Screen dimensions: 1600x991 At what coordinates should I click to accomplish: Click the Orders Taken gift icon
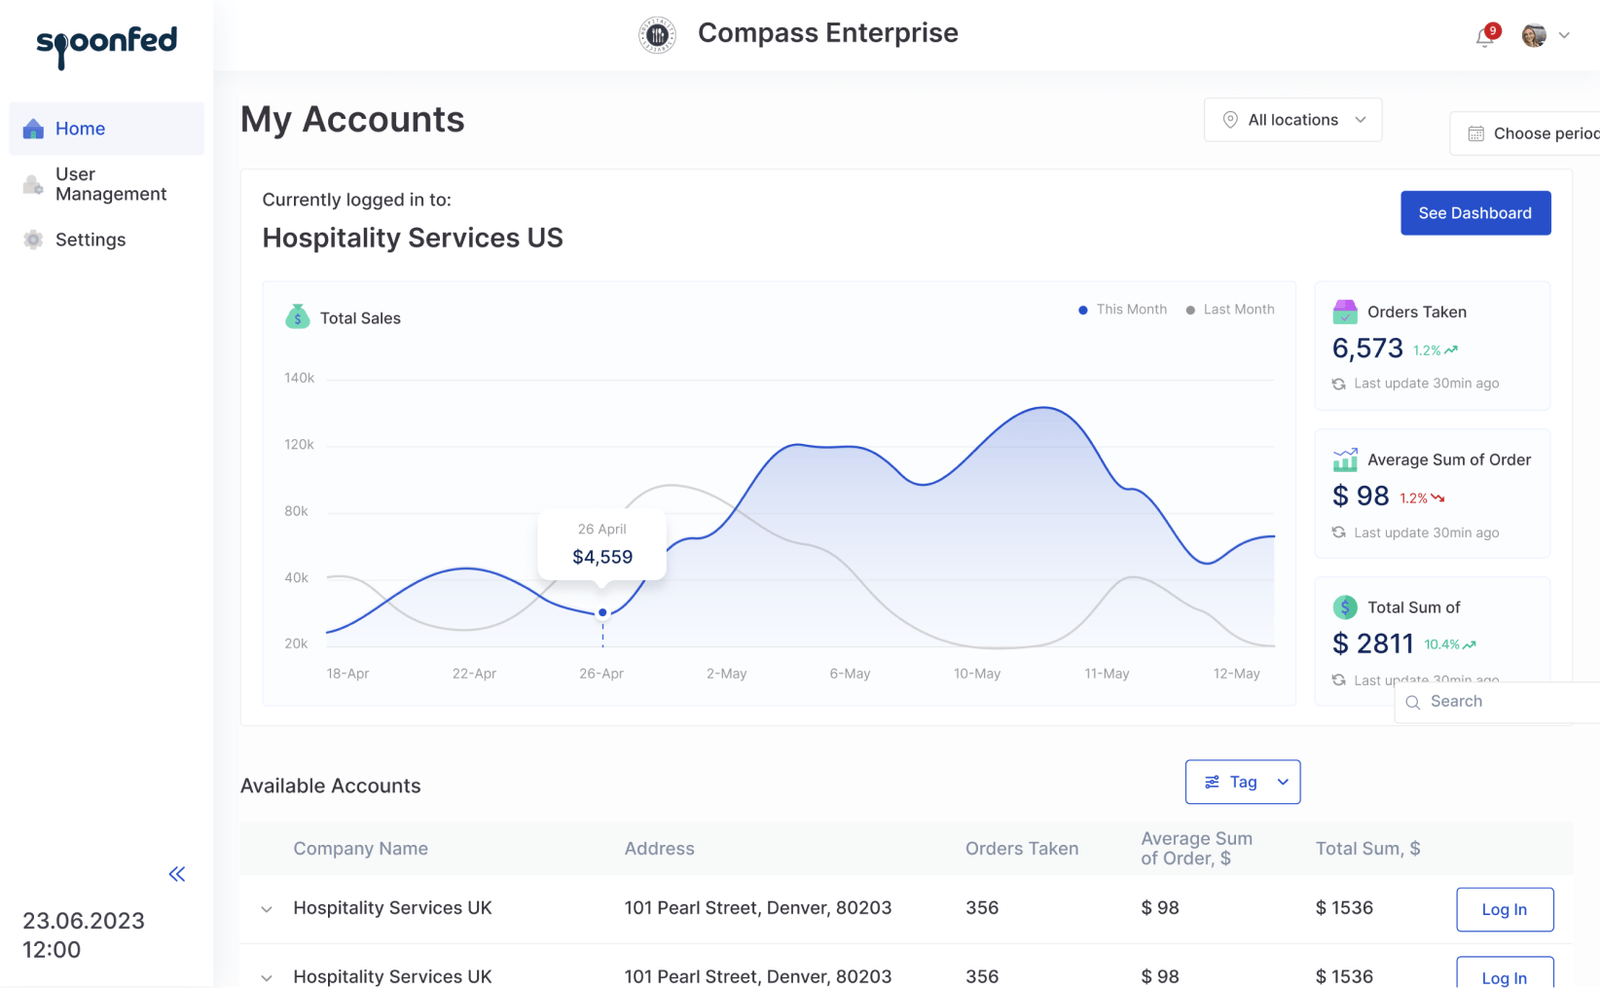click(x=1345, y=311)
